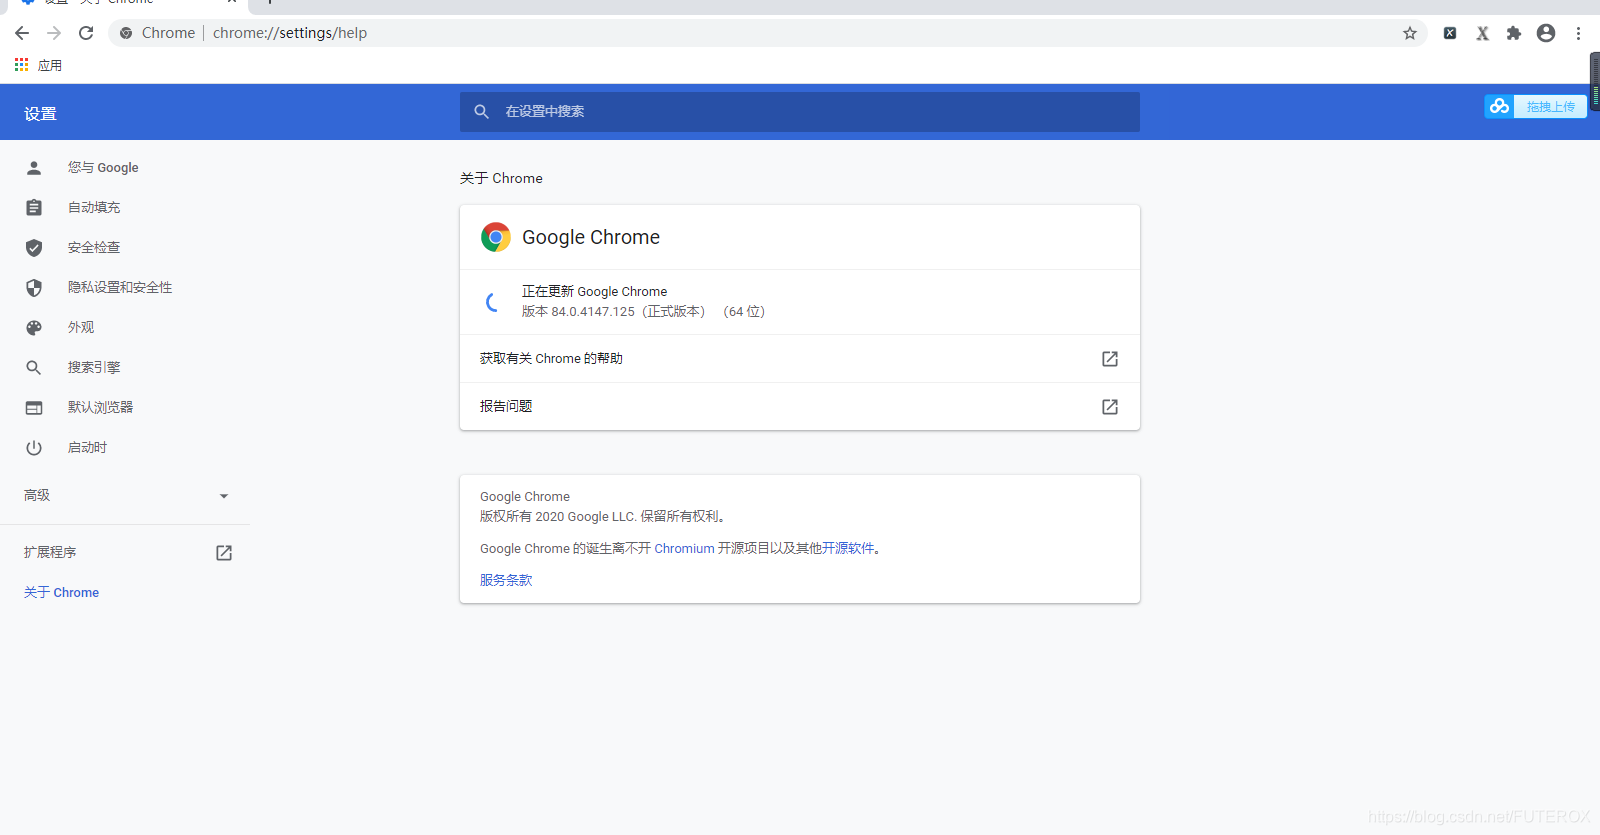Click the site info icon in address bar
The image size is (1600, 835).
(x=126, y=33)
